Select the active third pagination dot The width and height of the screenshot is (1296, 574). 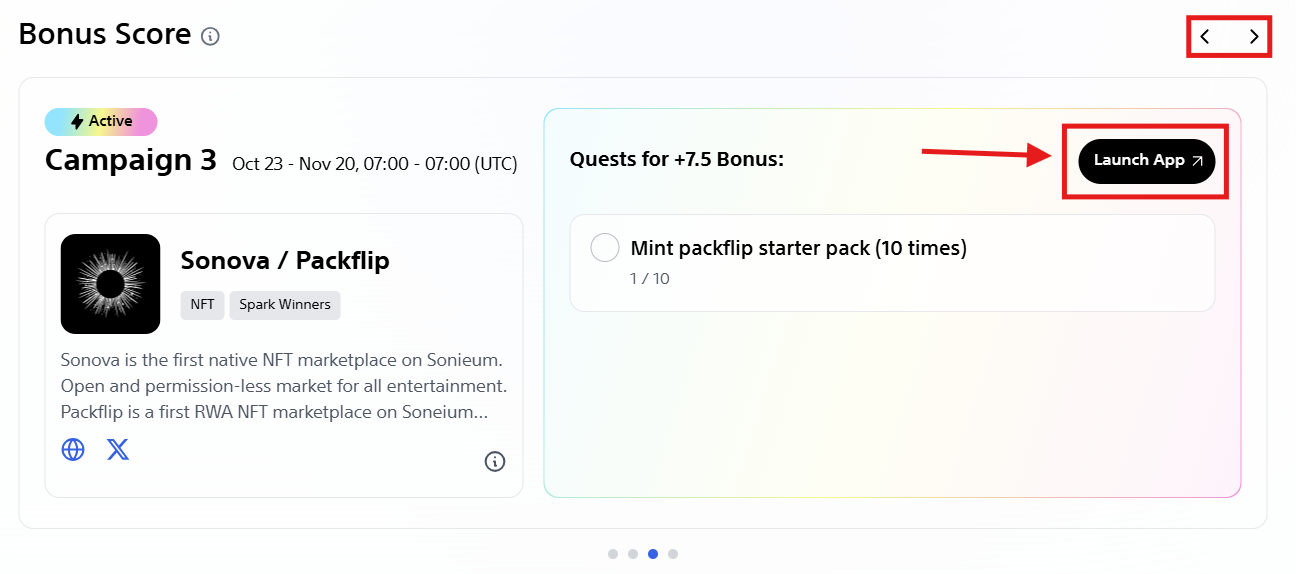[653, 553]
